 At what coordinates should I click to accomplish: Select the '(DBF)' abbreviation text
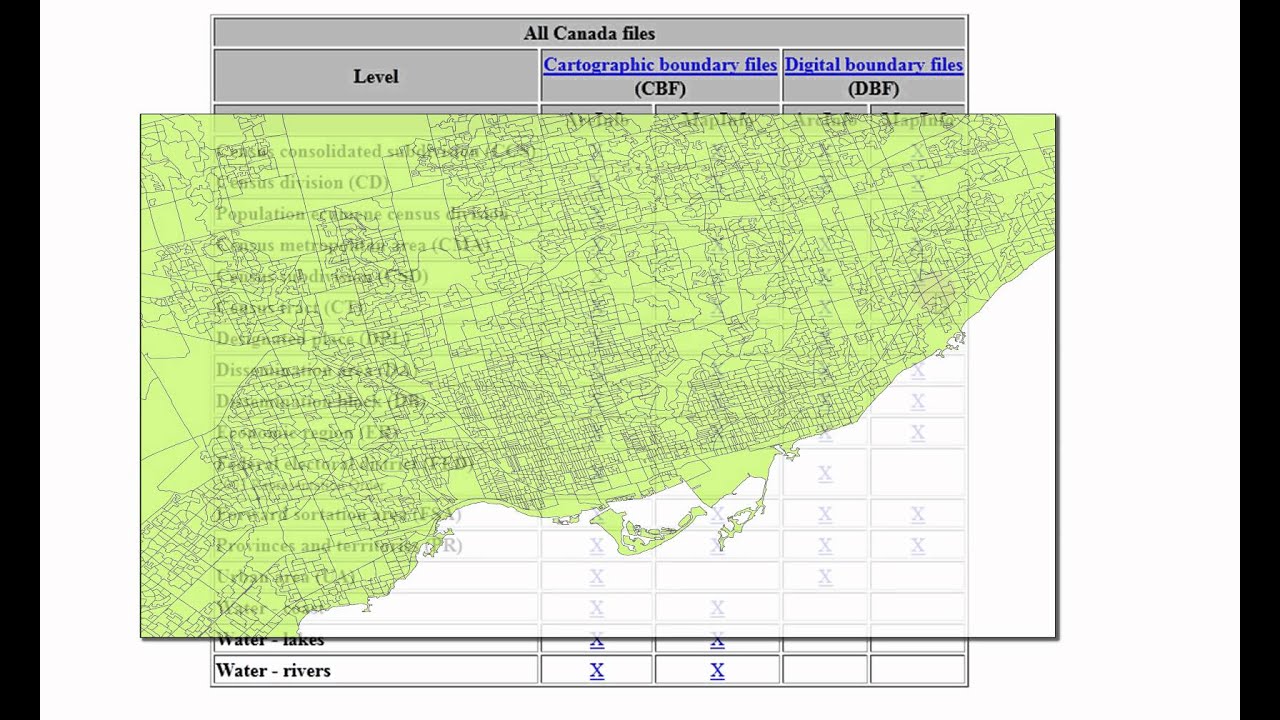pos(873,89)
